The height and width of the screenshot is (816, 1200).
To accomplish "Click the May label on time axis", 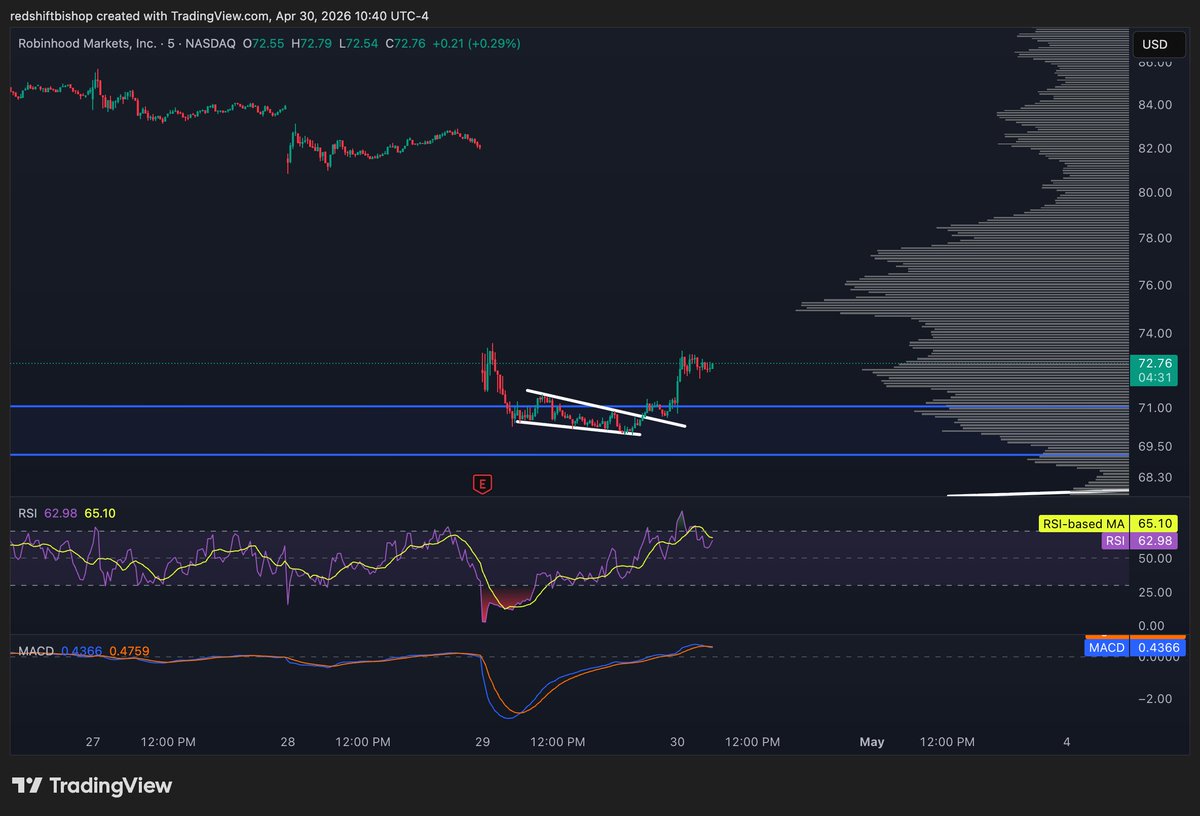I will coord(872,742).
